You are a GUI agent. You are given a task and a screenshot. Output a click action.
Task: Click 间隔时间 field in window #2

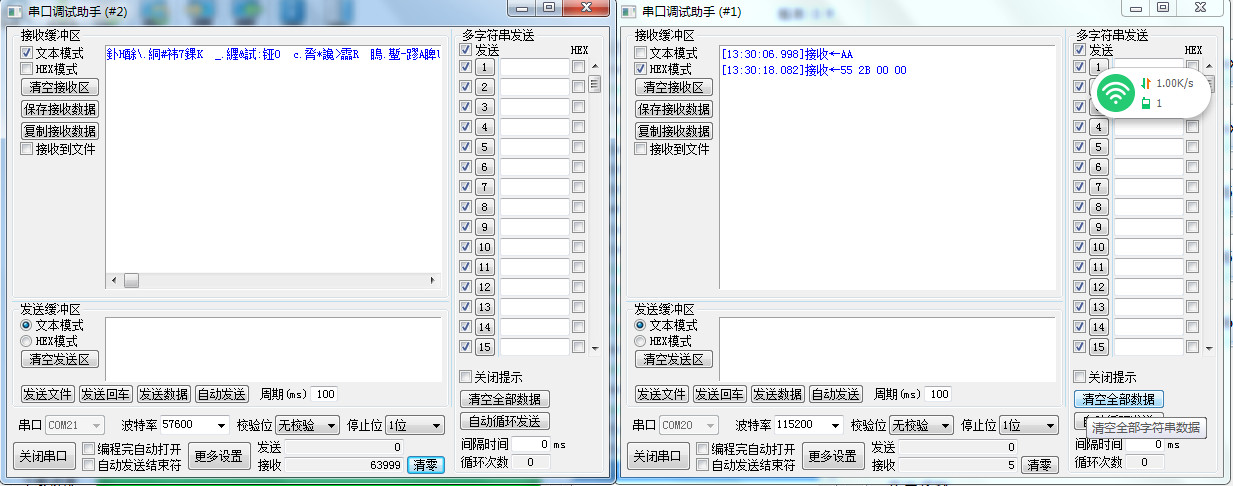coord(529,444)
